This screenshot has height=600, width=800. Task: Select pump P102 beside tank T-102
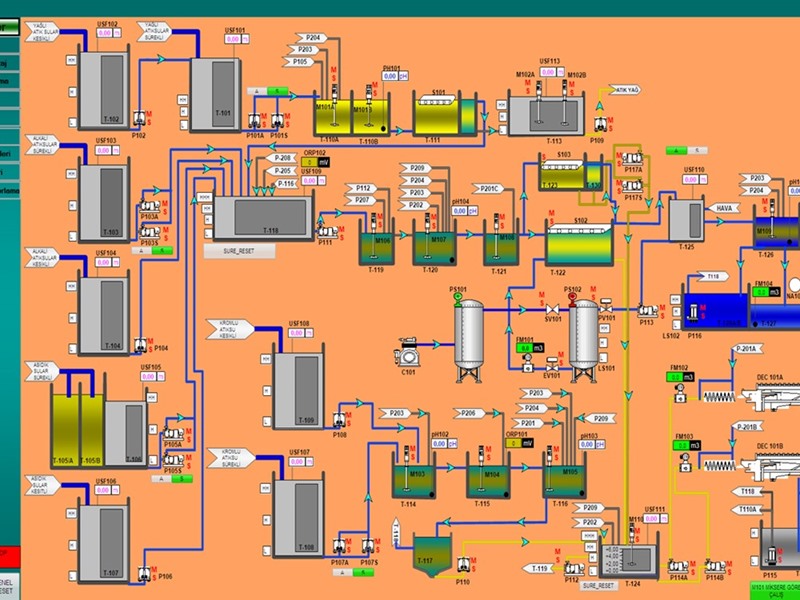click(x=139, y=118)
